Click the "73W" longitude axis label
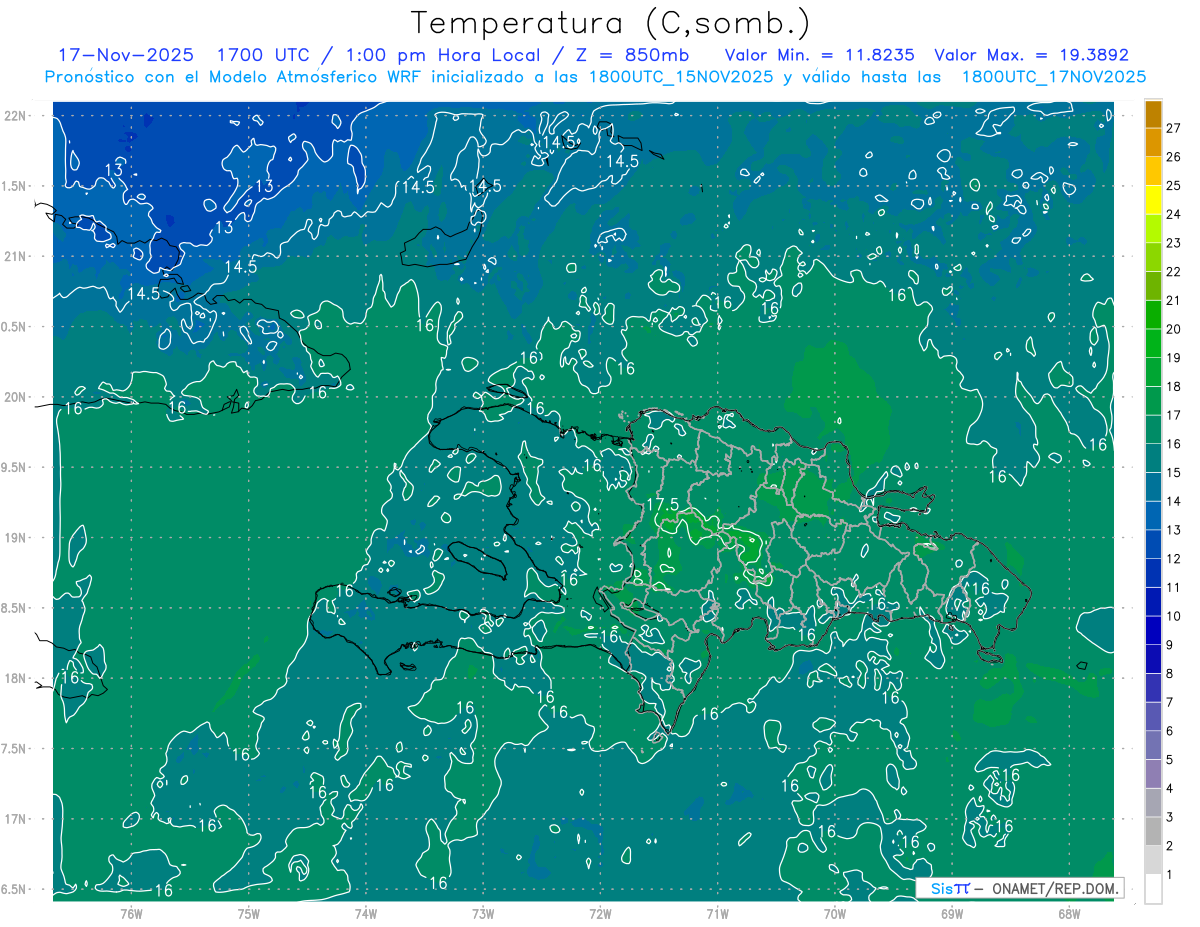 pyautogui.click(x=483, y=913)
